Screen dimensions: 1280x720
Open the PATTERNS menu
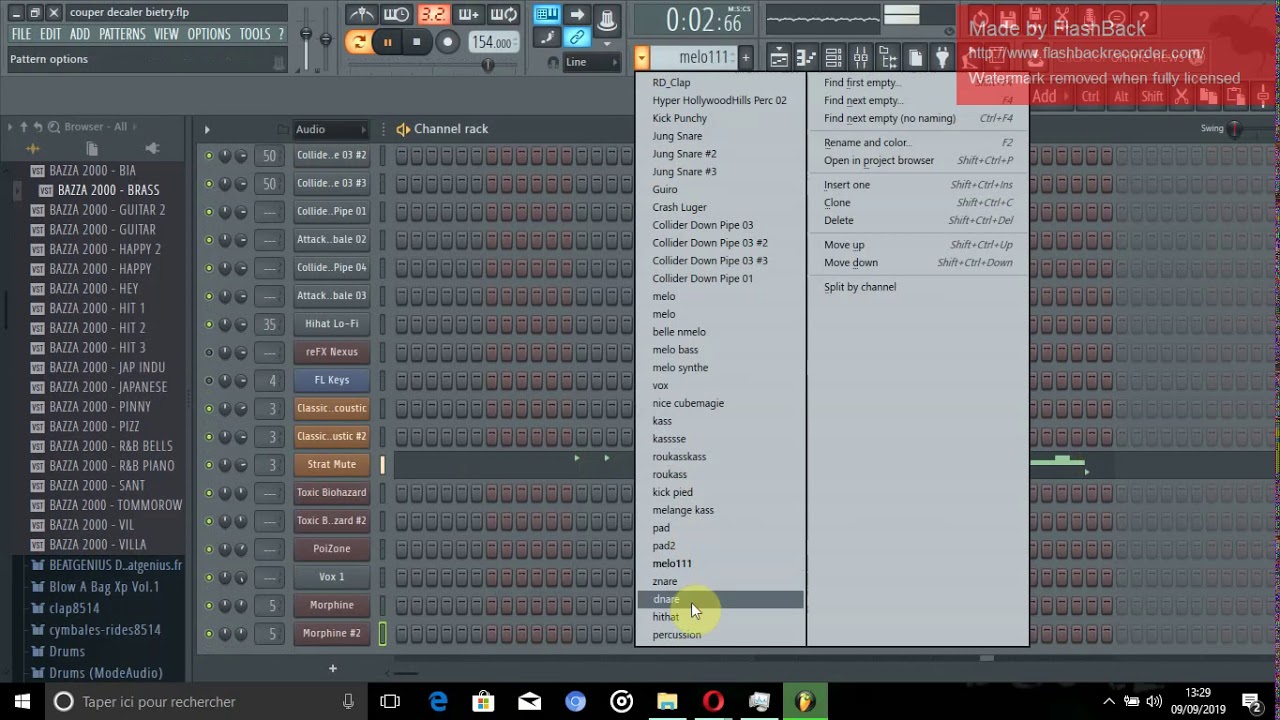coord(122,34)
